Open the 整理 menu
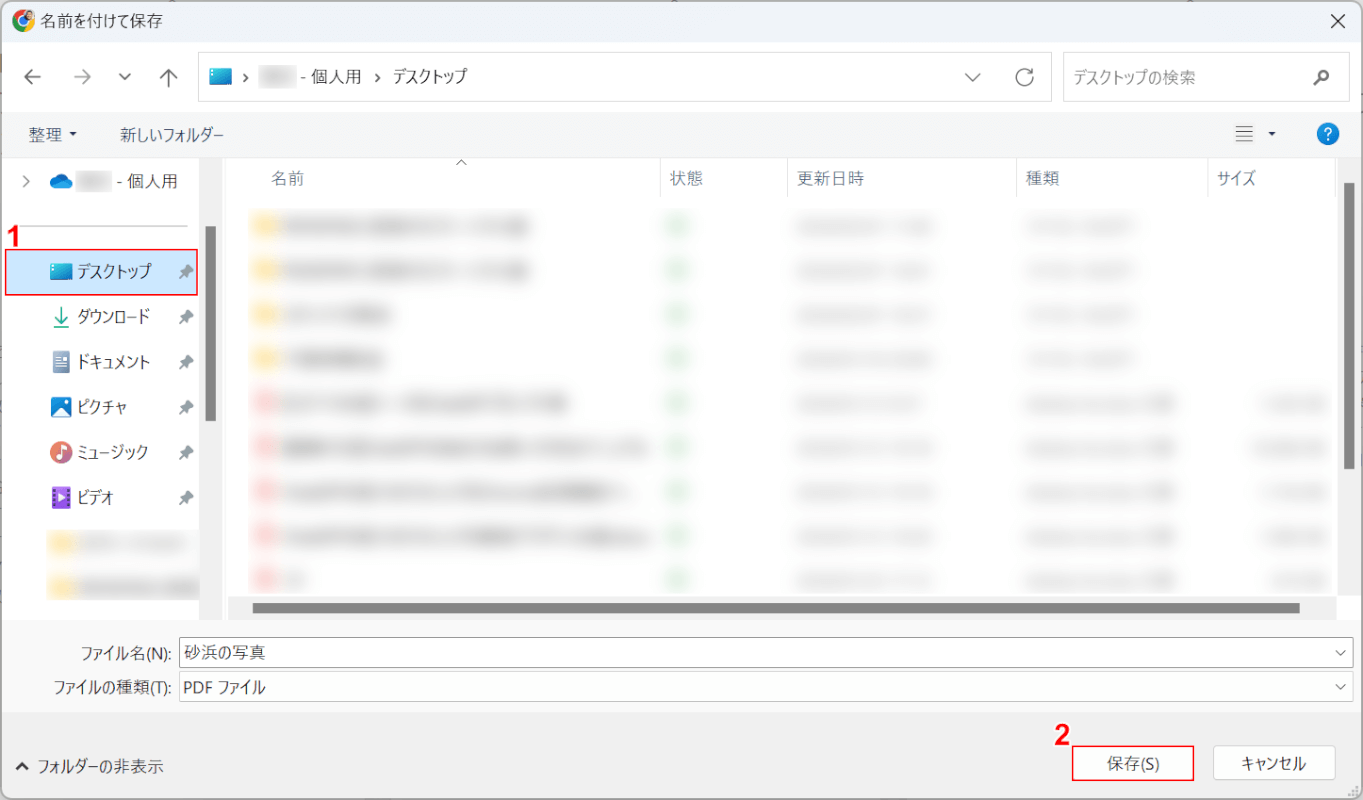 click(x=53, y=134)
